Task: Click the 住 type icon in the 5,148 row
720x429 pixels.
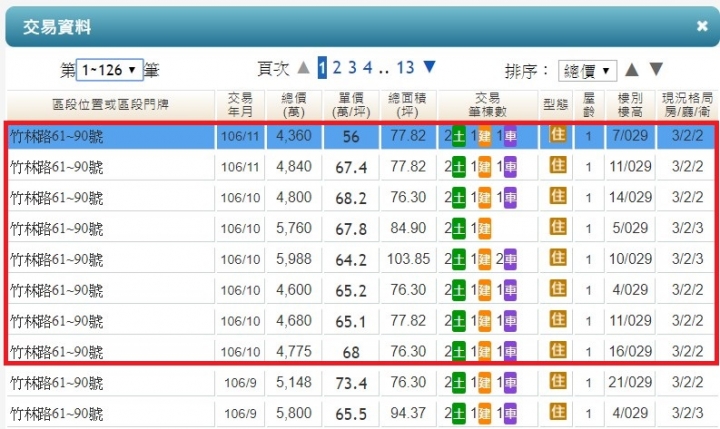Action: pos(557,381)
